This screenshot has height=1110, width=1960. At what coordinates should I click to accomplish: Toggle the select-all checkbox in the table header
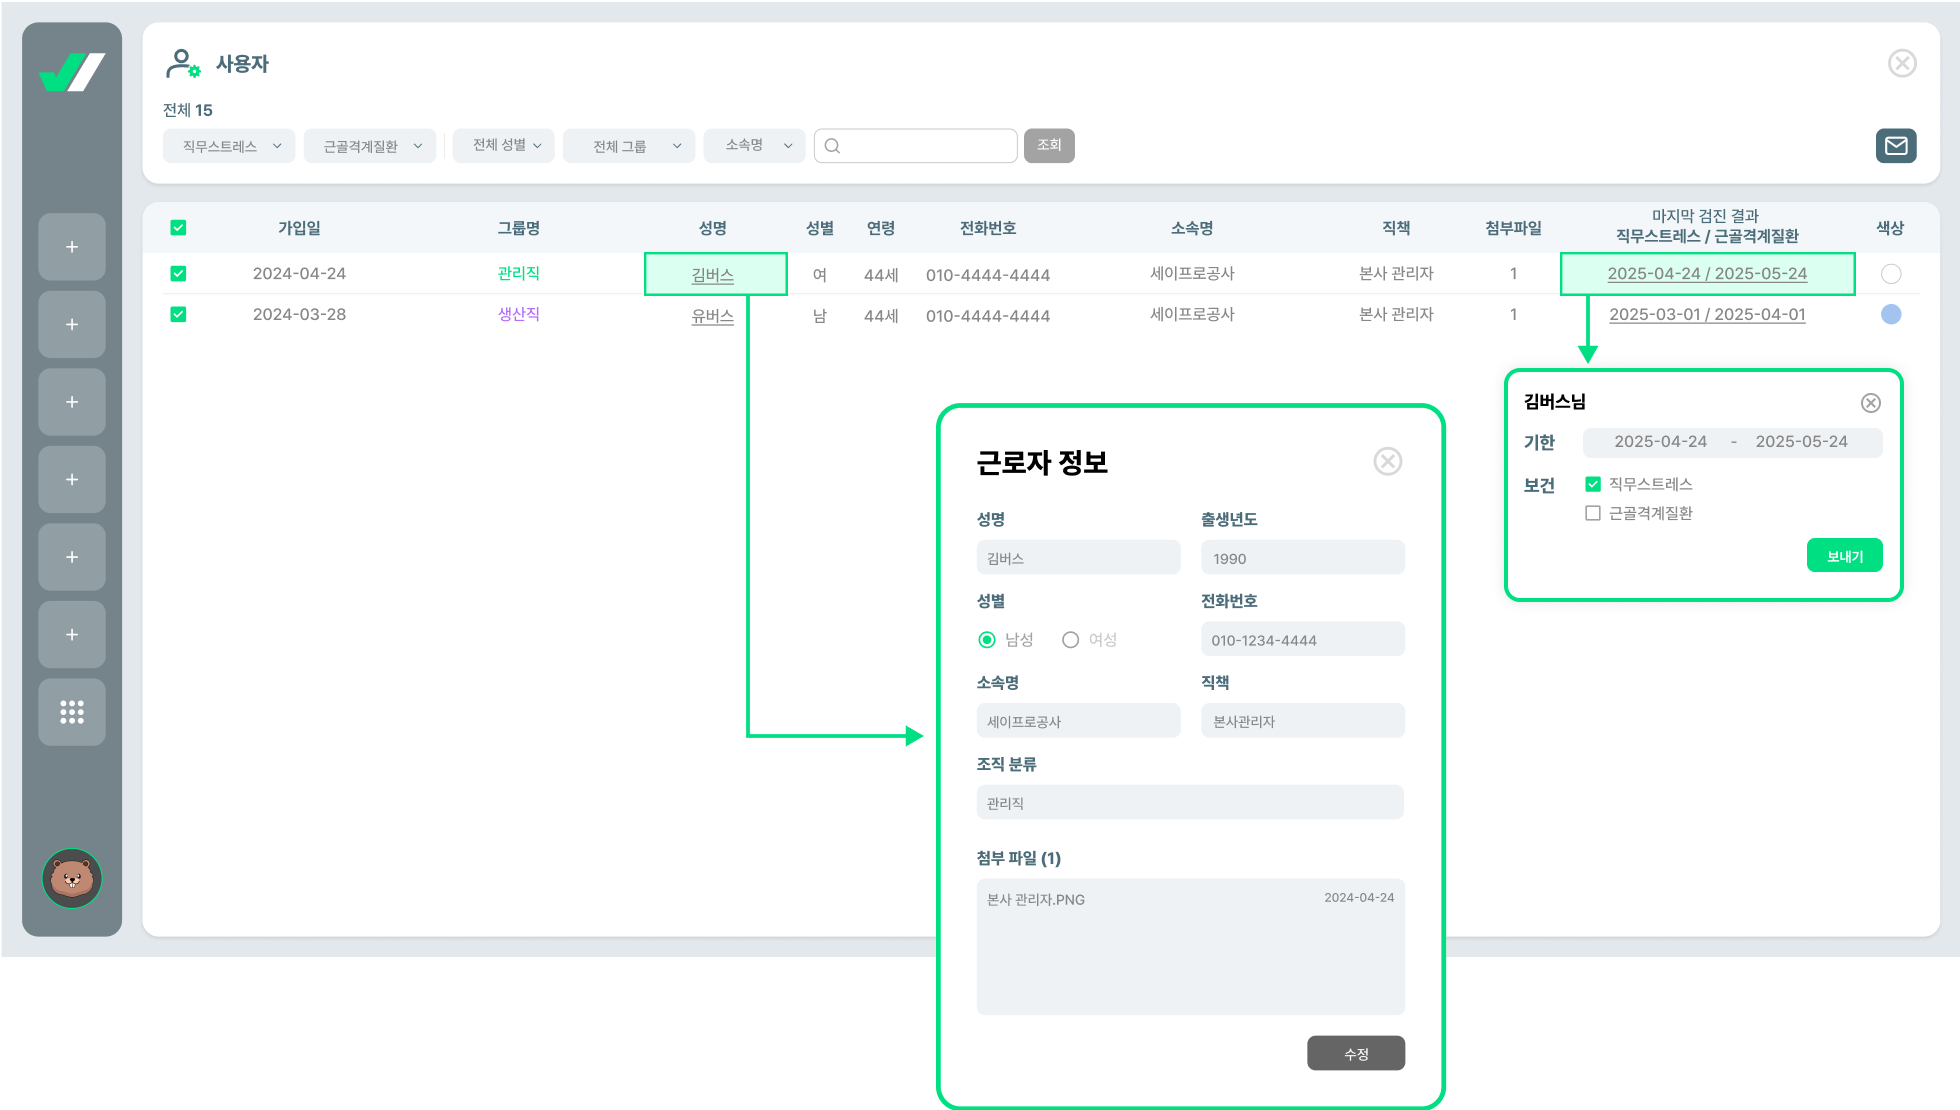click(178, 228)
